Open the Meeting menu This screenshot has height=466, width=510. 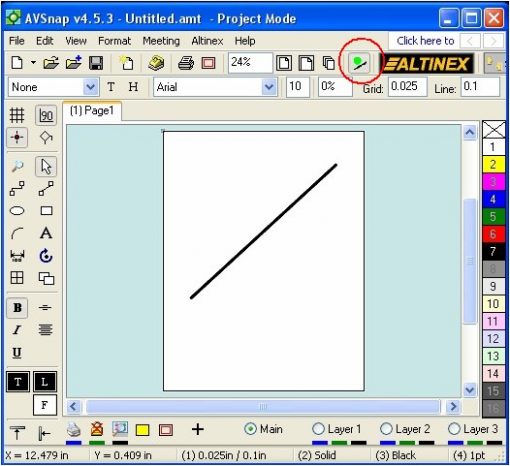(161, 41)
